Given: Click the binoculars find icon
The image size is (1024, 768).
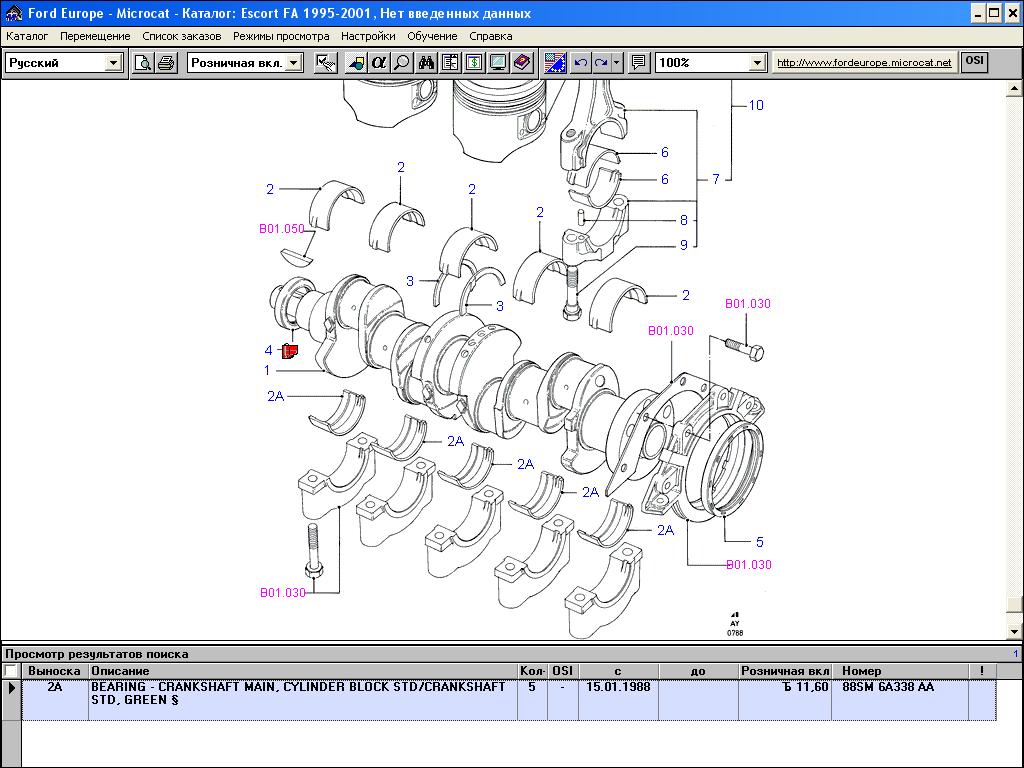Looking at the screenshot, I should (427, 63).
